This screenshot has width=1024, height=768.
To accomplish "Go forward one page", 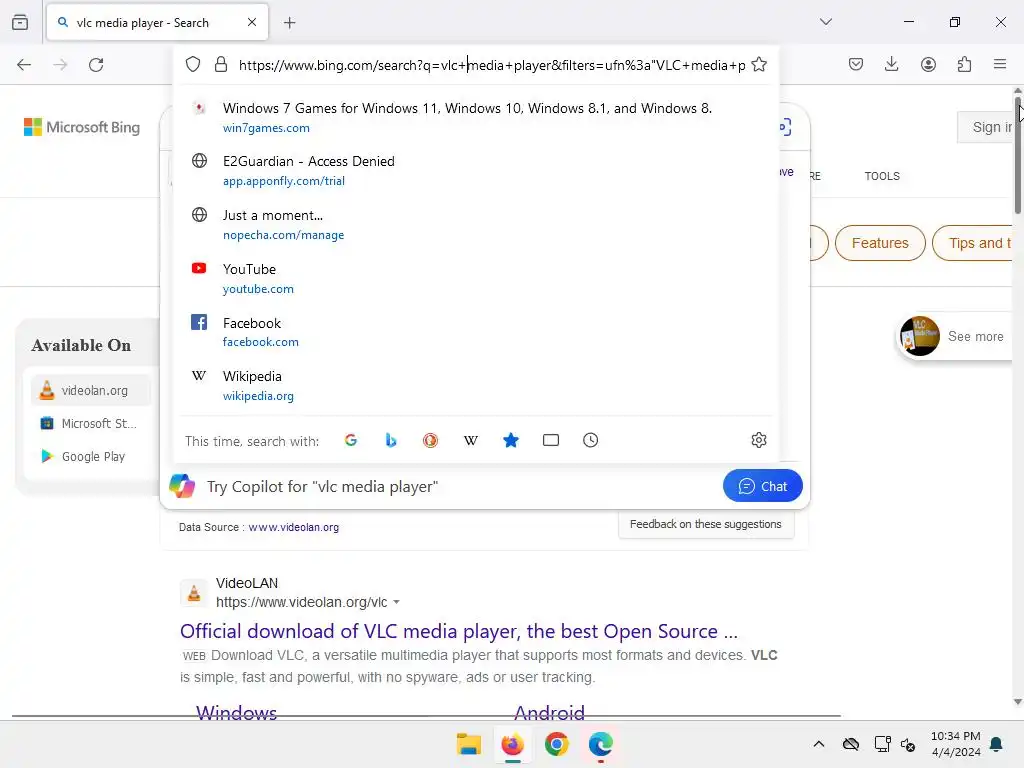I will [60, 65].
